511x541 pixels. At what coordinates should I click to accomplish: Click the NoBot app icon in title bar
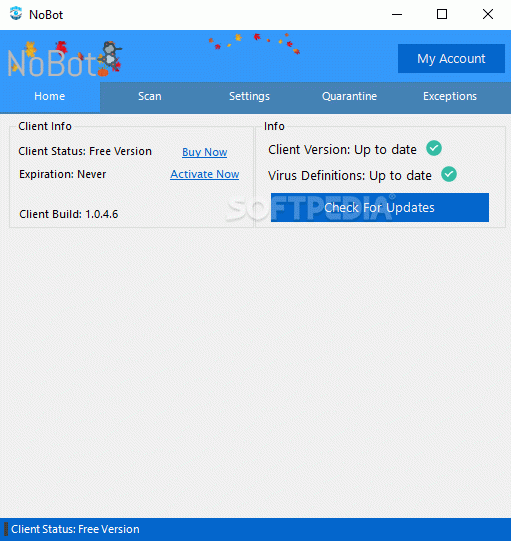pyautogui.click(x=16, y=14)
